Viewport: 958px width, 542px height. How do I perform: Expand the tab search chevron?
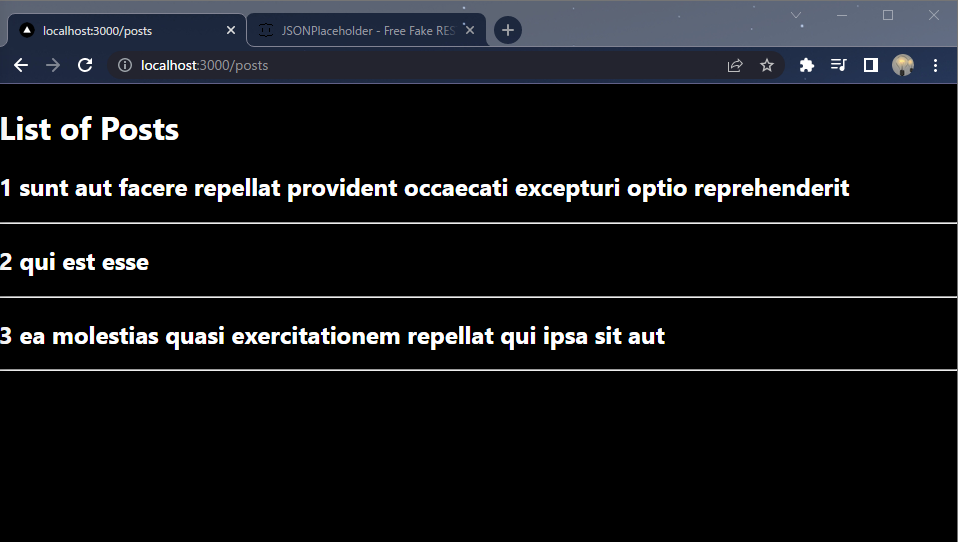pyautogui.click(x=795, y=15)
